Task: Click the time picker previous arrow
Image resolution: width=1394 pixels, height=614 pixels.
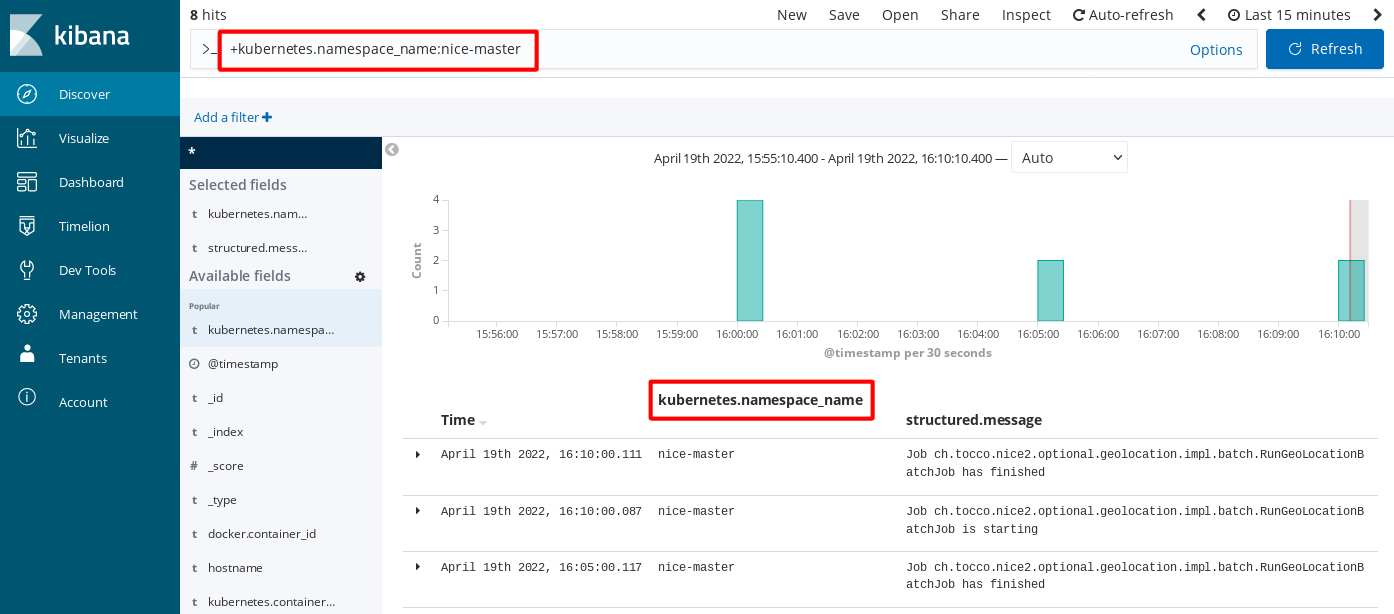Action: click(1201, 15)
